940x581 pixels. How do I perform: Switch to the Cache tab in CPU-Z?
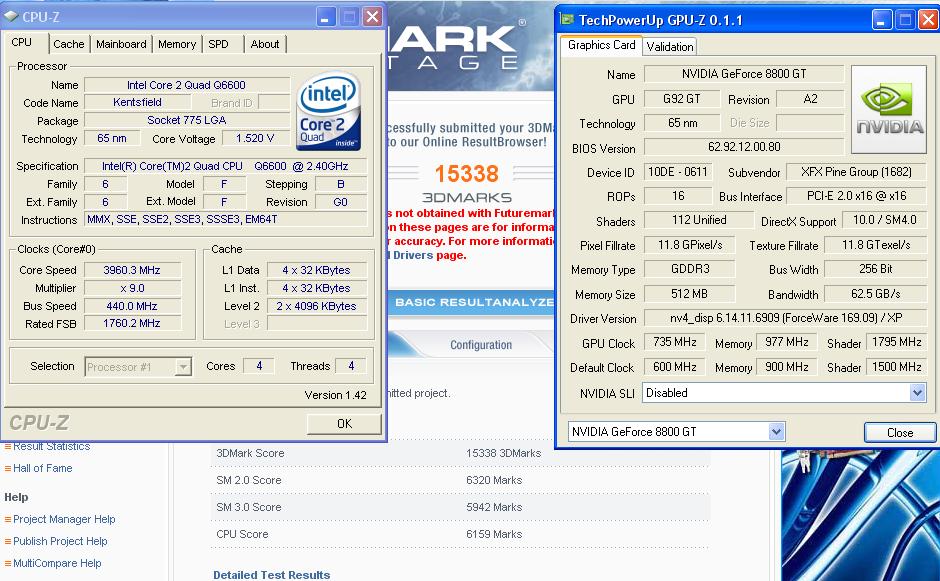point(68,44)
